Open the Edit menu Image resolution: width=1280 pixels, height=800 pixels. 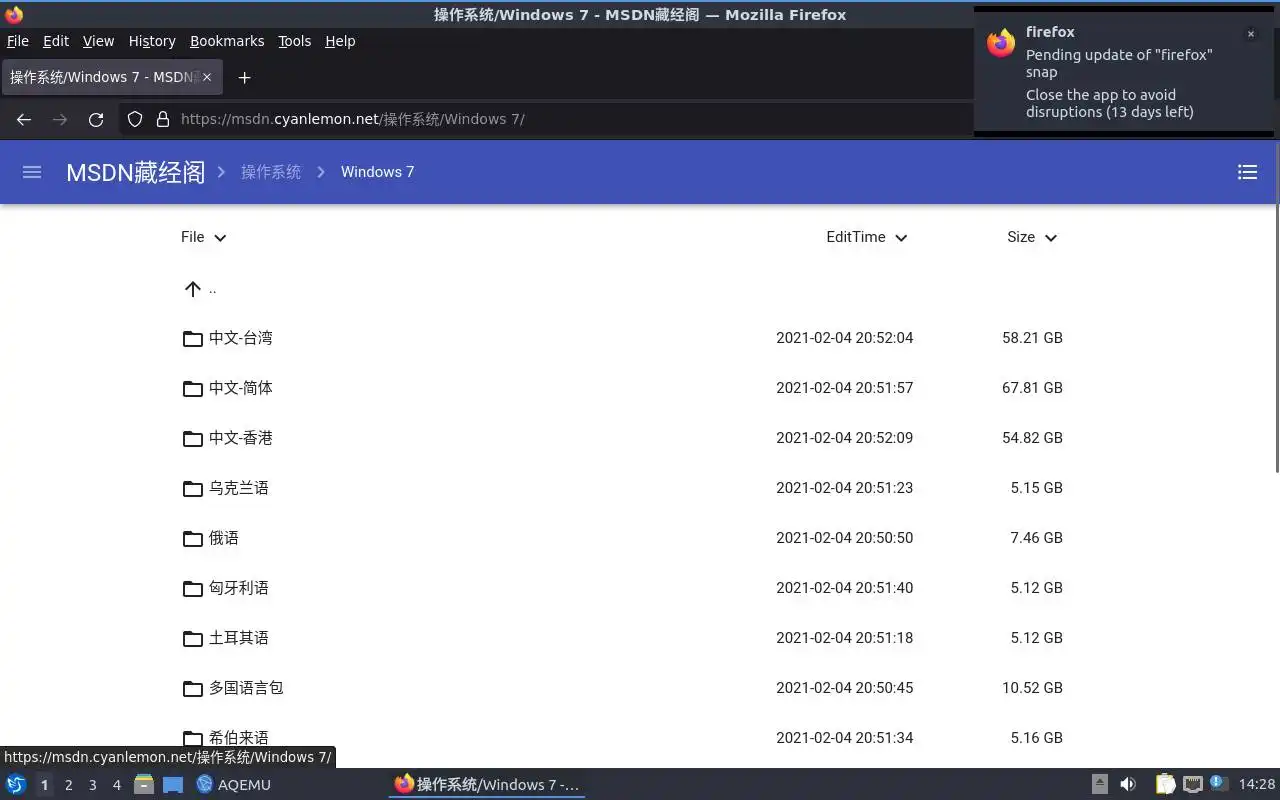click(x=56, y=41)
